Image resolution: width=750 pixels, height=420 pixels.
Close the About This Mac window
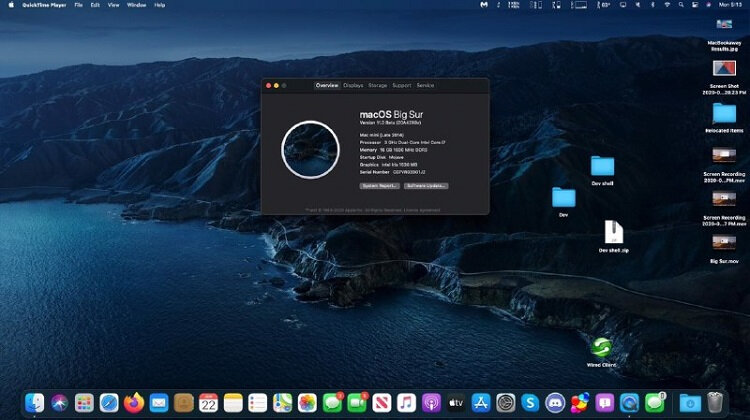click(268, 86)
